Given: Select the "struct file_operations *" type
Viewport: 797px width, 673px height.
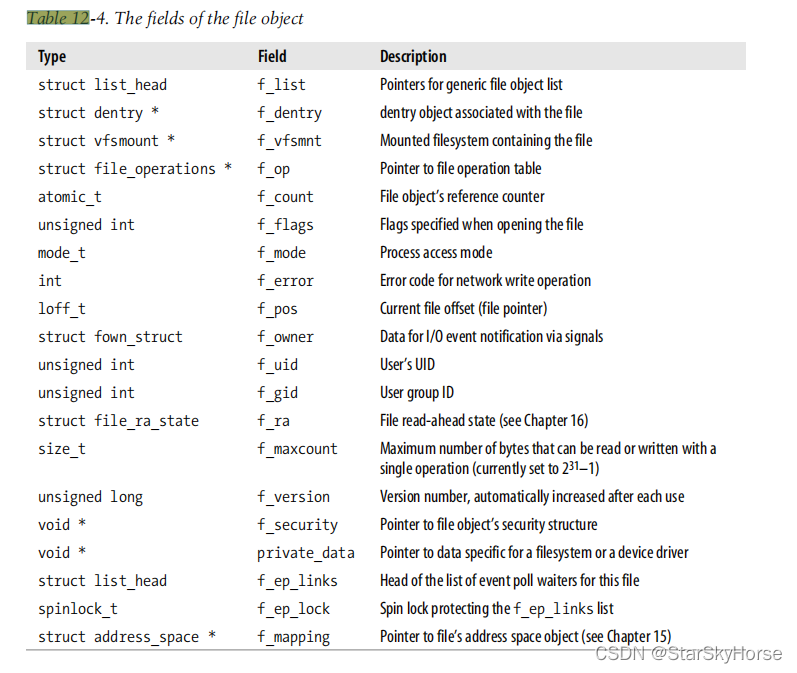Looking at the screenshot, I should pyautogui.click(x=135, y=169).
